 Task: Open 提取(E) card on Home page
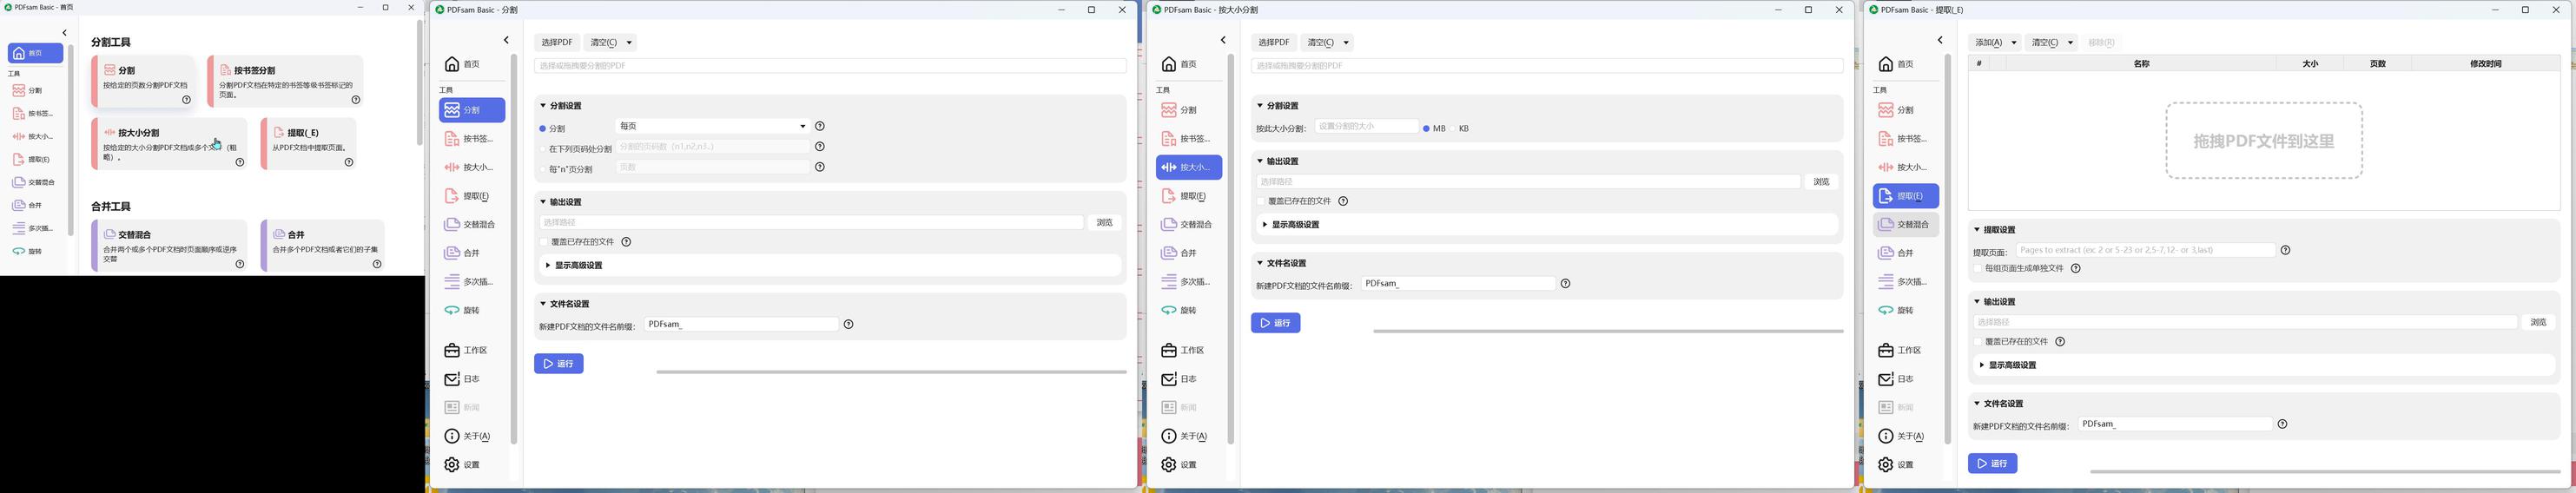(x=309, y=144)
